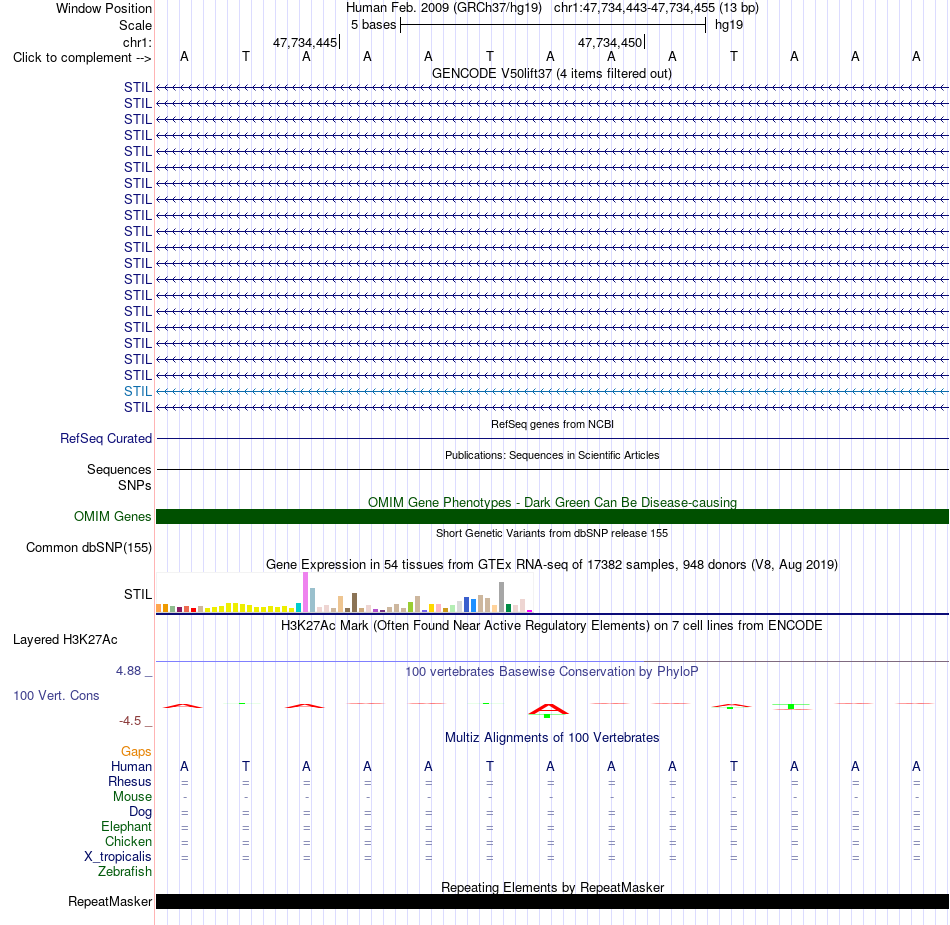Image resolution: width=950 pixels, height=925 pixels.
Task: Open Repeating Elements by RepeatMasker title
Action: pos(552,887)
